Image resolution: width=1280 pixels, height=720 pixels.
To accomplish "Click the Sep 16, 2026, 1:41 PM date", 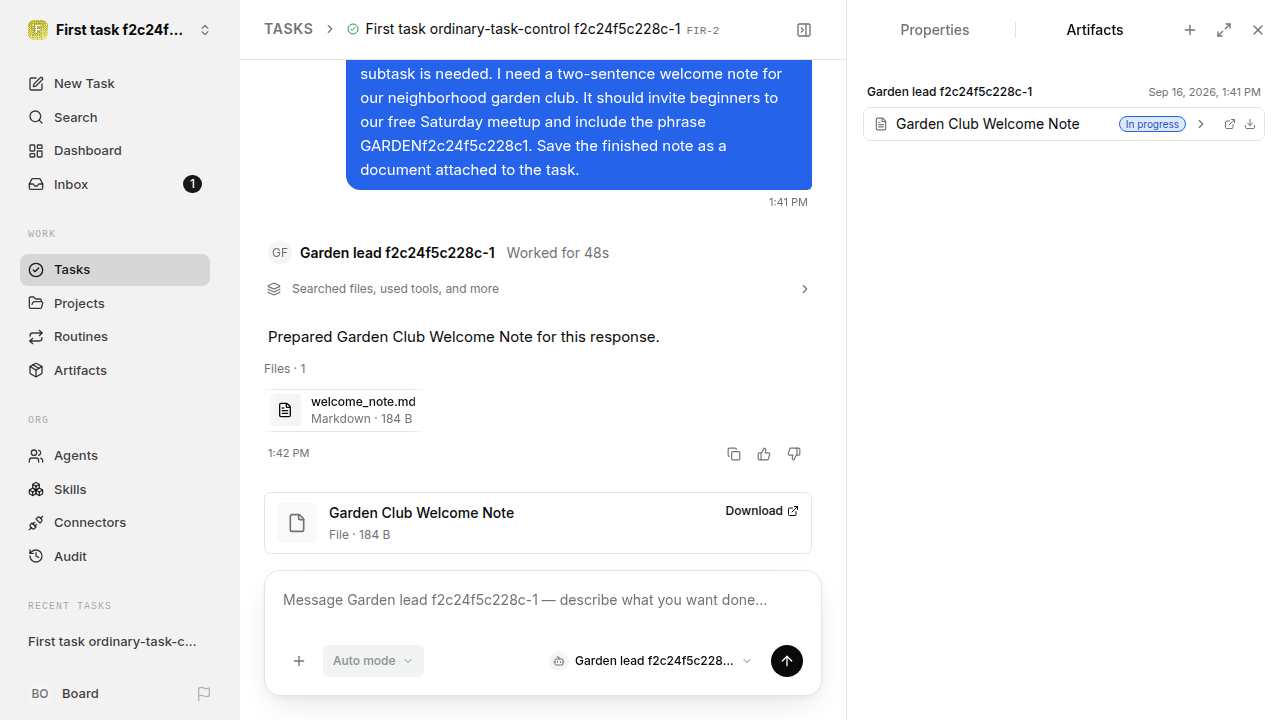I will point(1204,92).
